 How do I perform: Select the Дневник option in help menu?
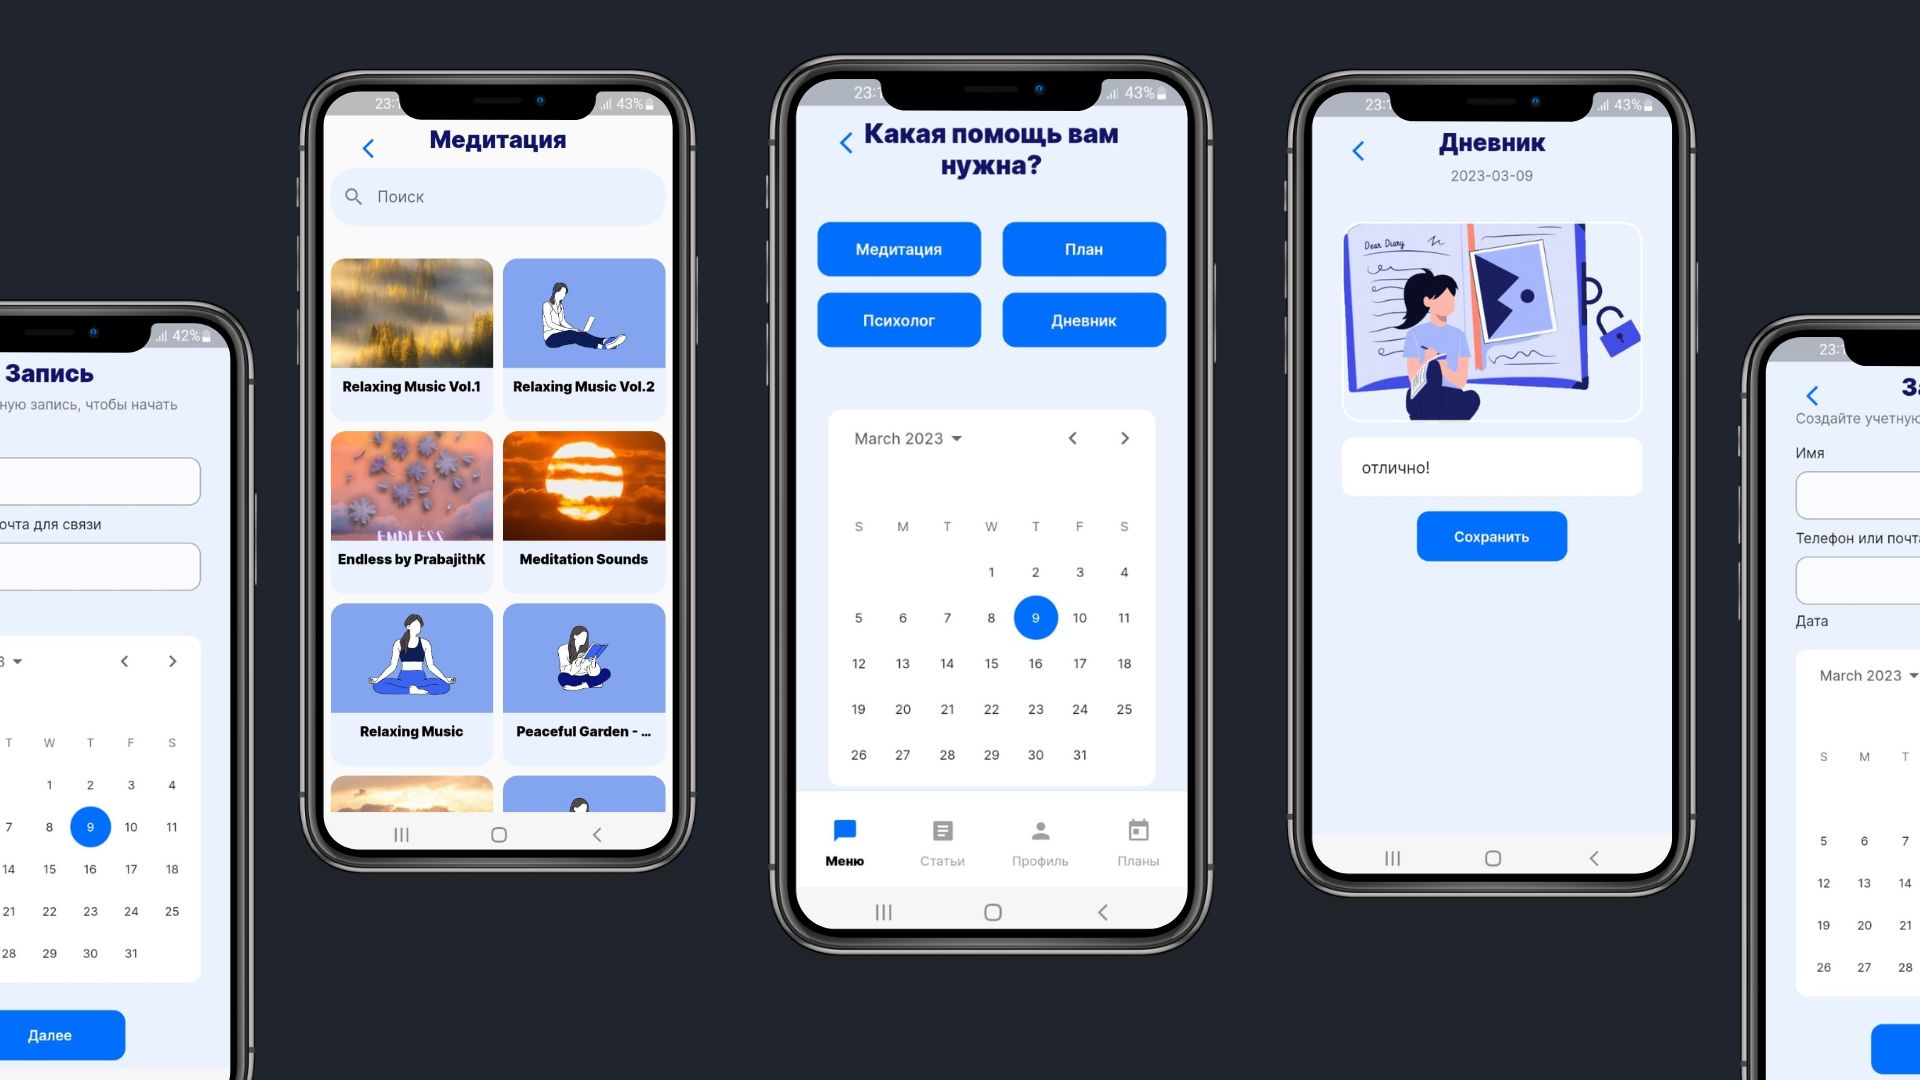[1084, 320]
